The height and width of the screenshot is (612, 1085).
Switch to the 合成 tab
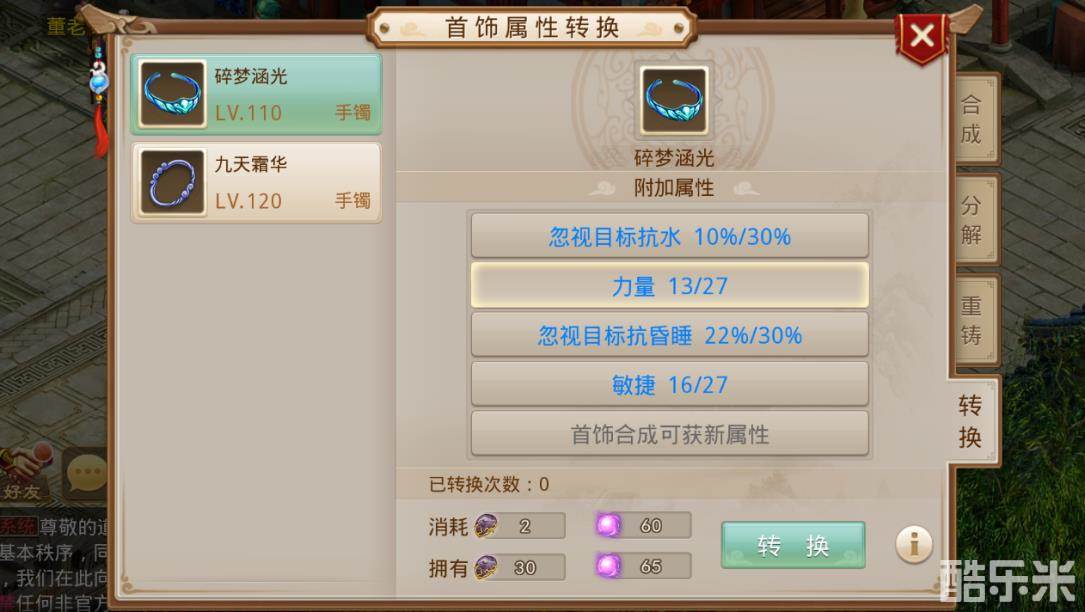click(973, 119)
